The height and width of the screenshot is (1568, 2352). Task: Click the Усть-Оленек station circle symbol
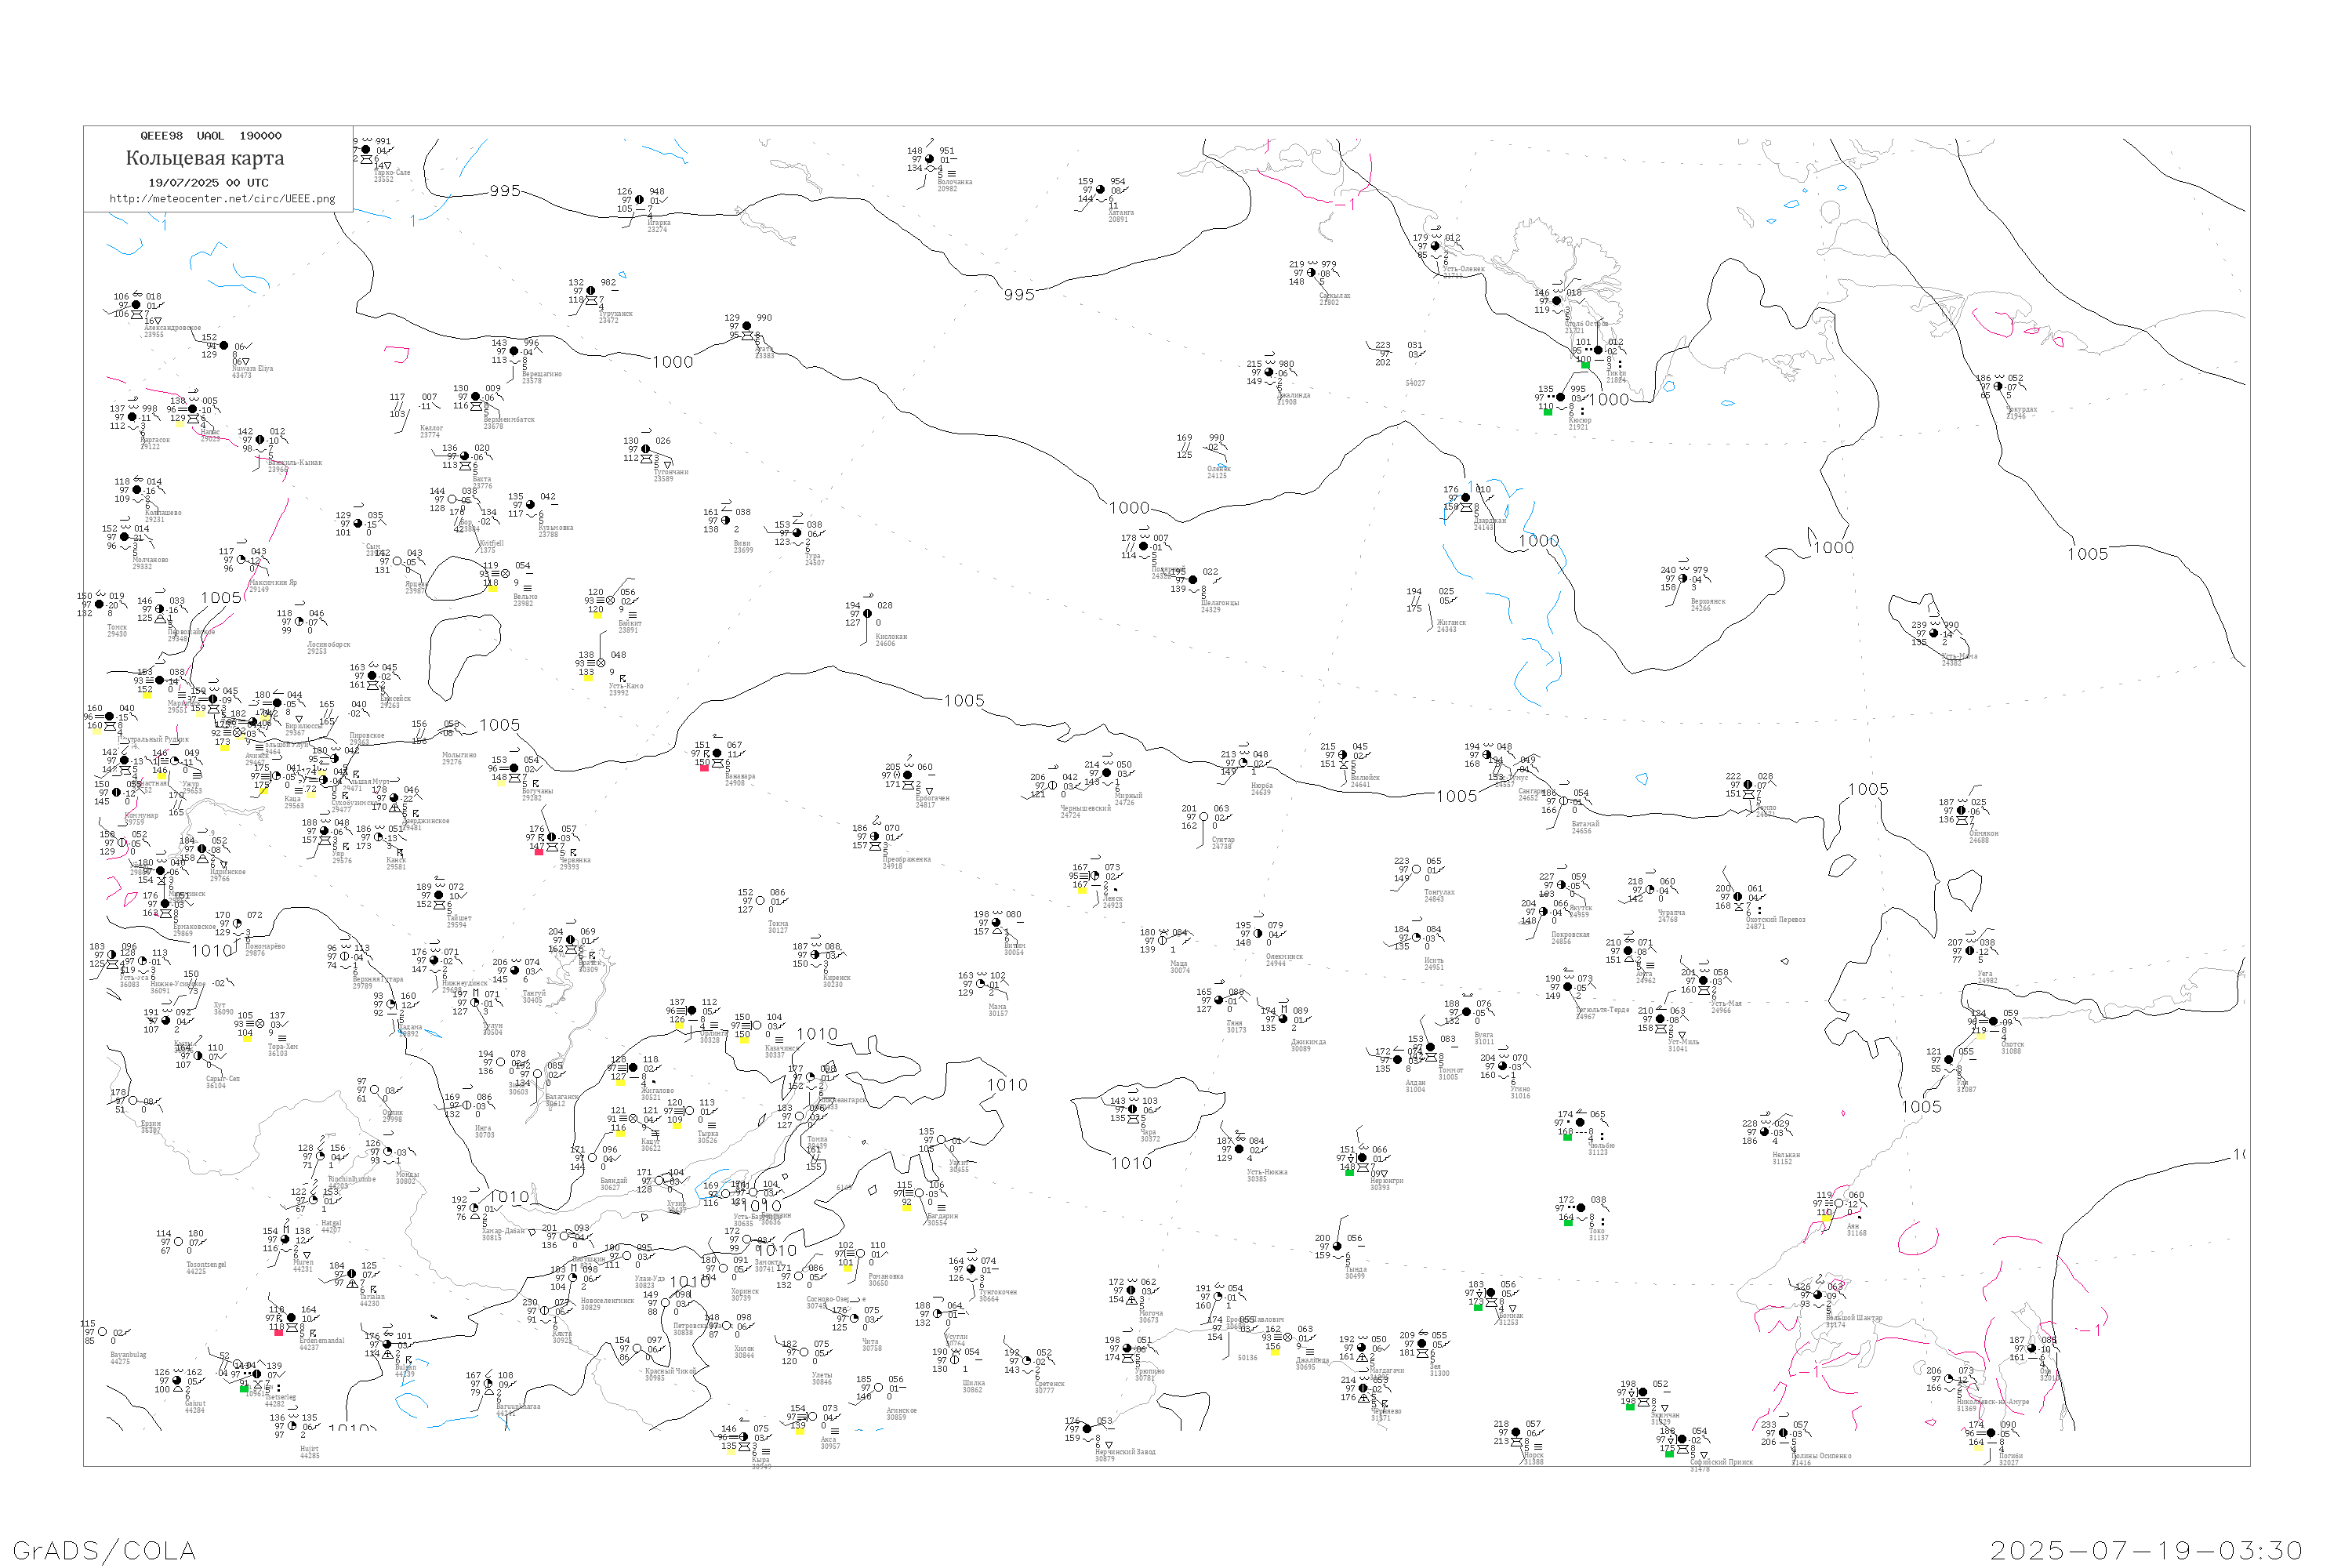(1436, 246)
